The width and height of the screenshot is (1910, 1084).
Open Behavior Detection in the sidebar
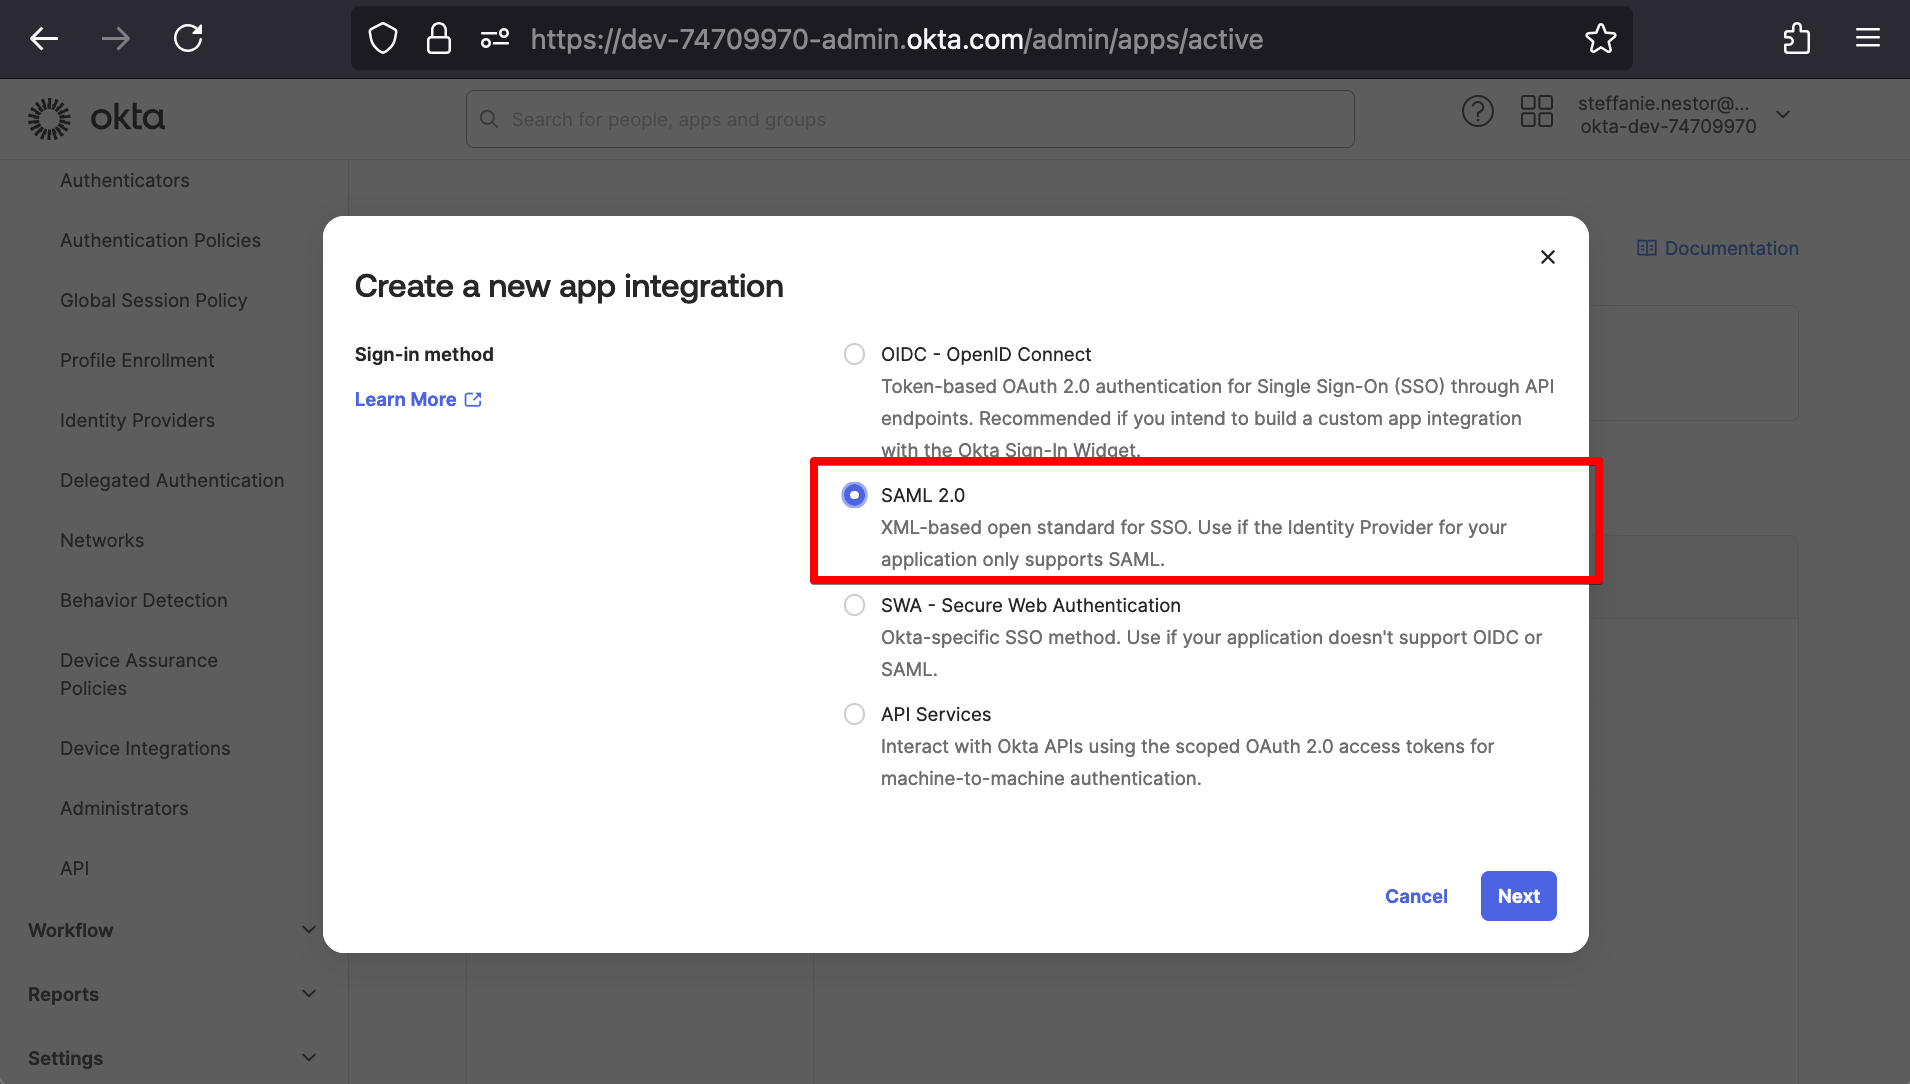[x=144, y=600]
